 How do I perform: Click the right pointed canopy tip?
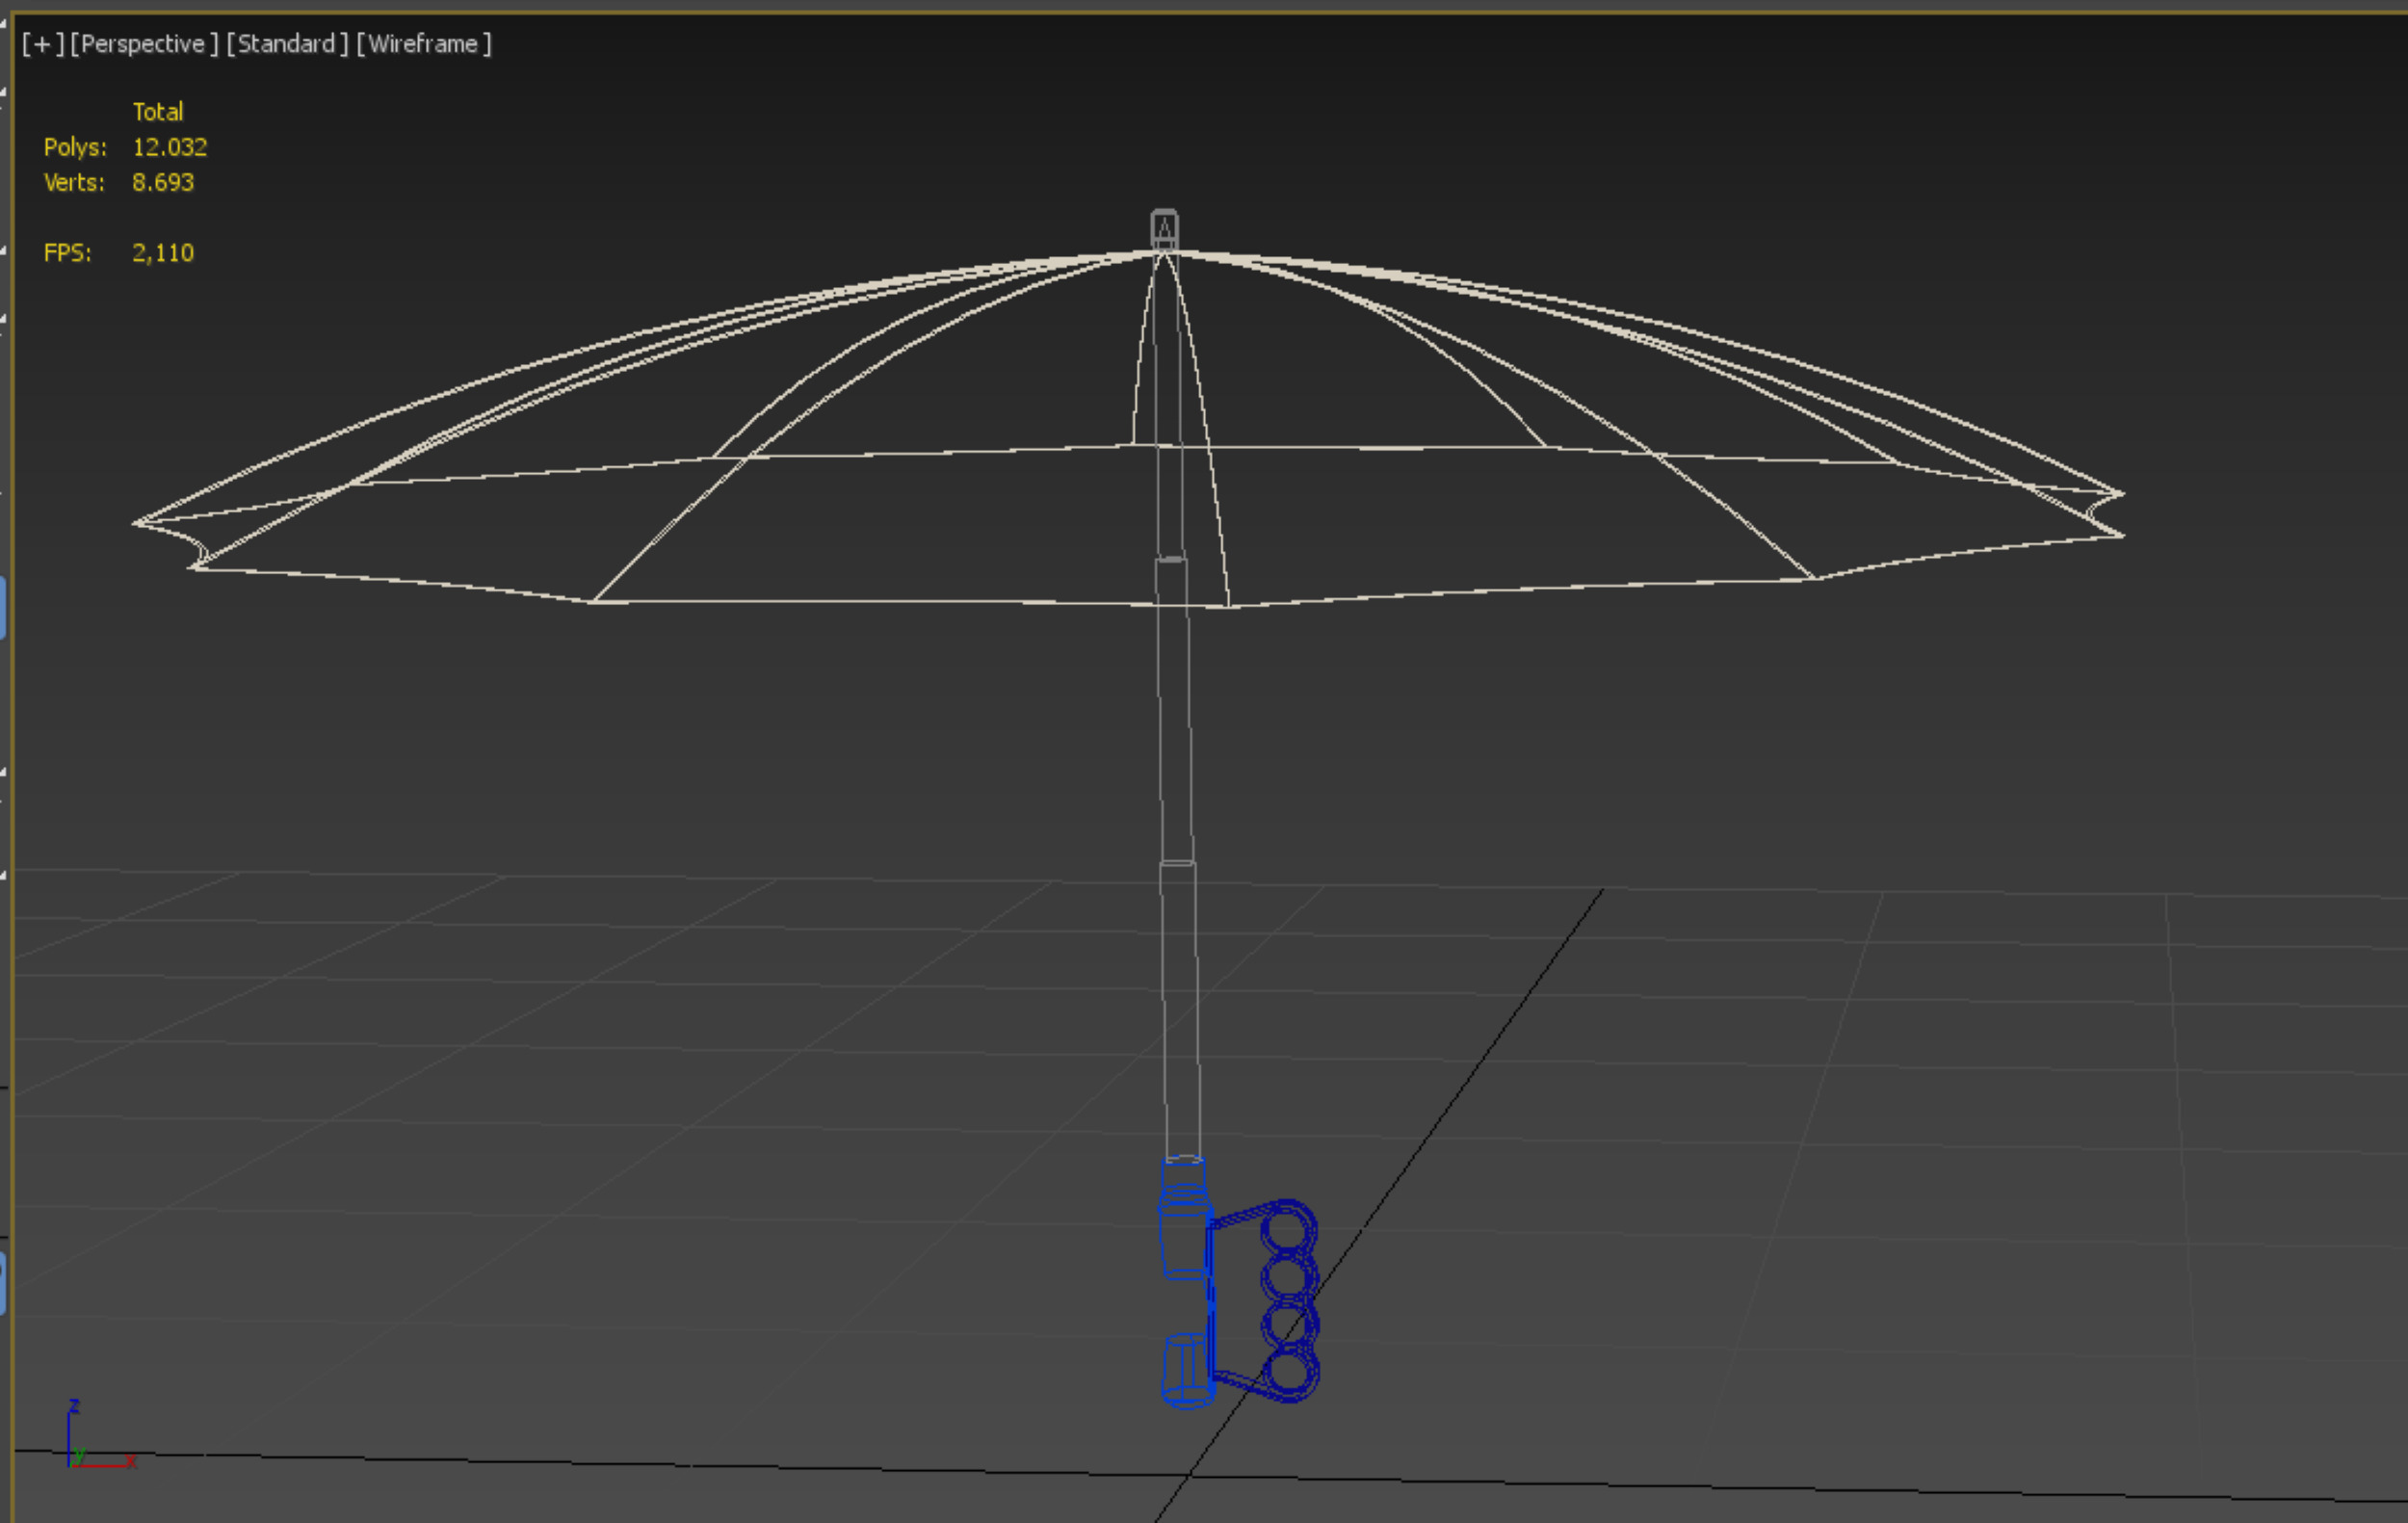pyautogui.click(x=2122, y=493)
